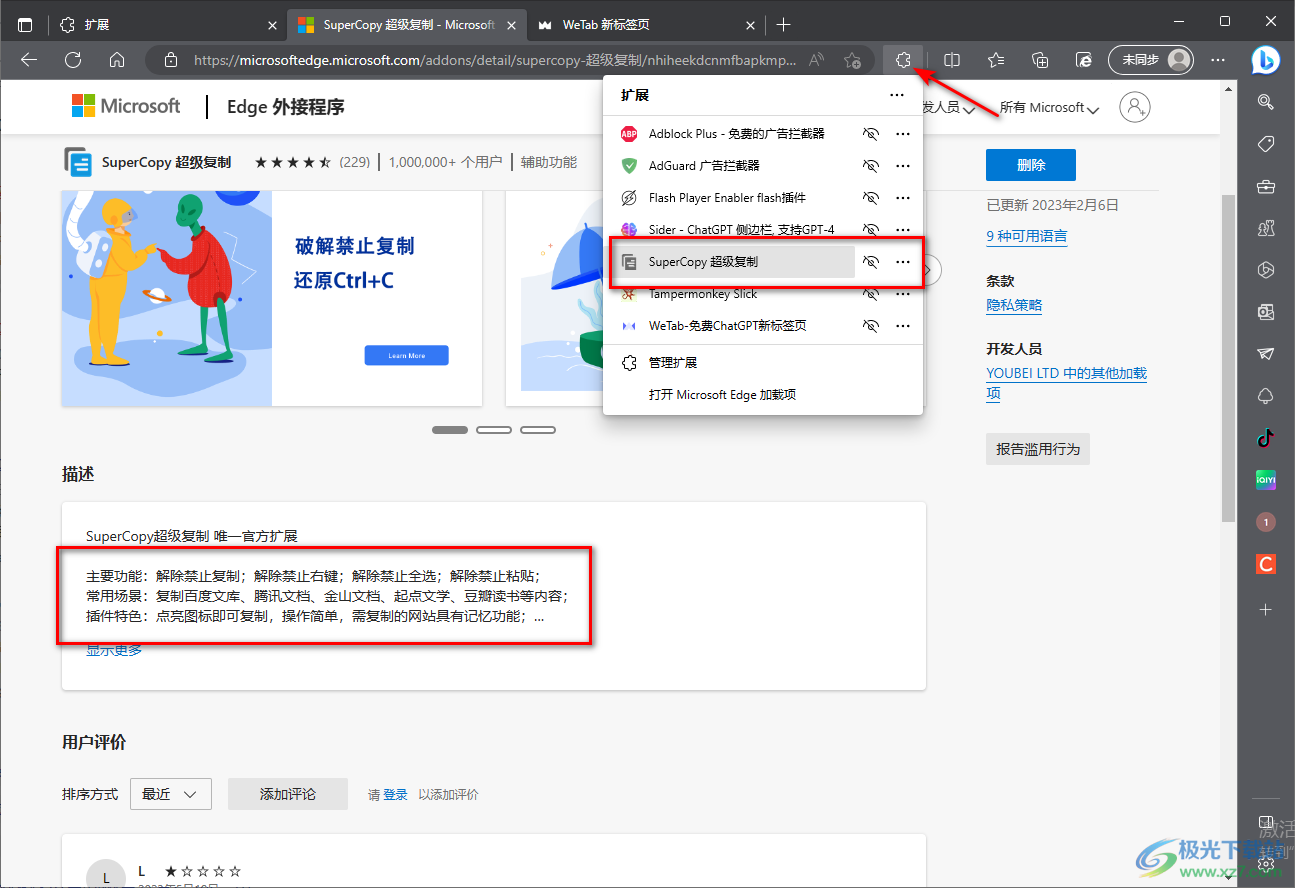Expand the 所有 Microsoft dropdown

pyautogui.click(x=1049, y=107)
